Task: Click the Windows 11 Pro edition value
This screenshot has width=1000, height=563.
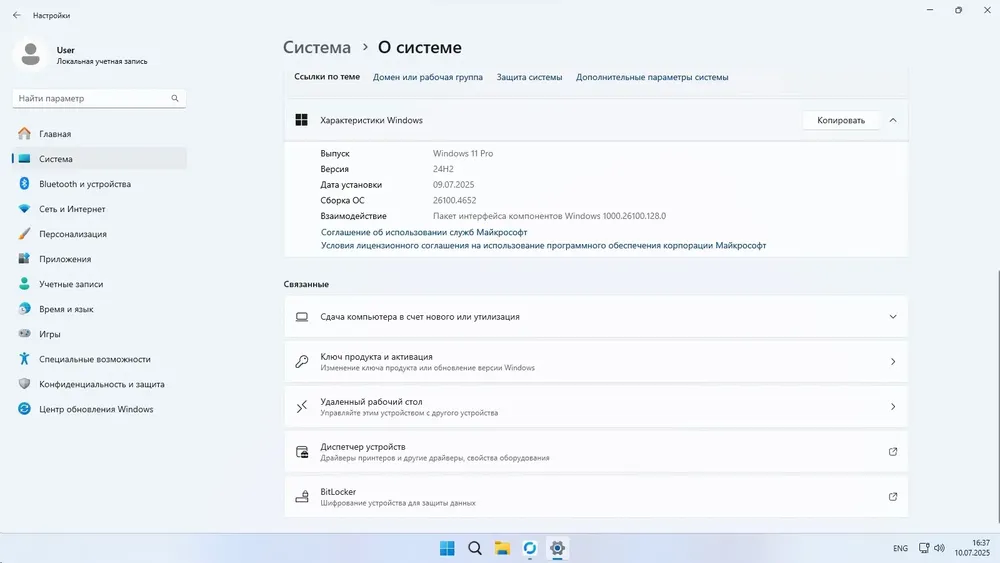Action: pos(463,153)
